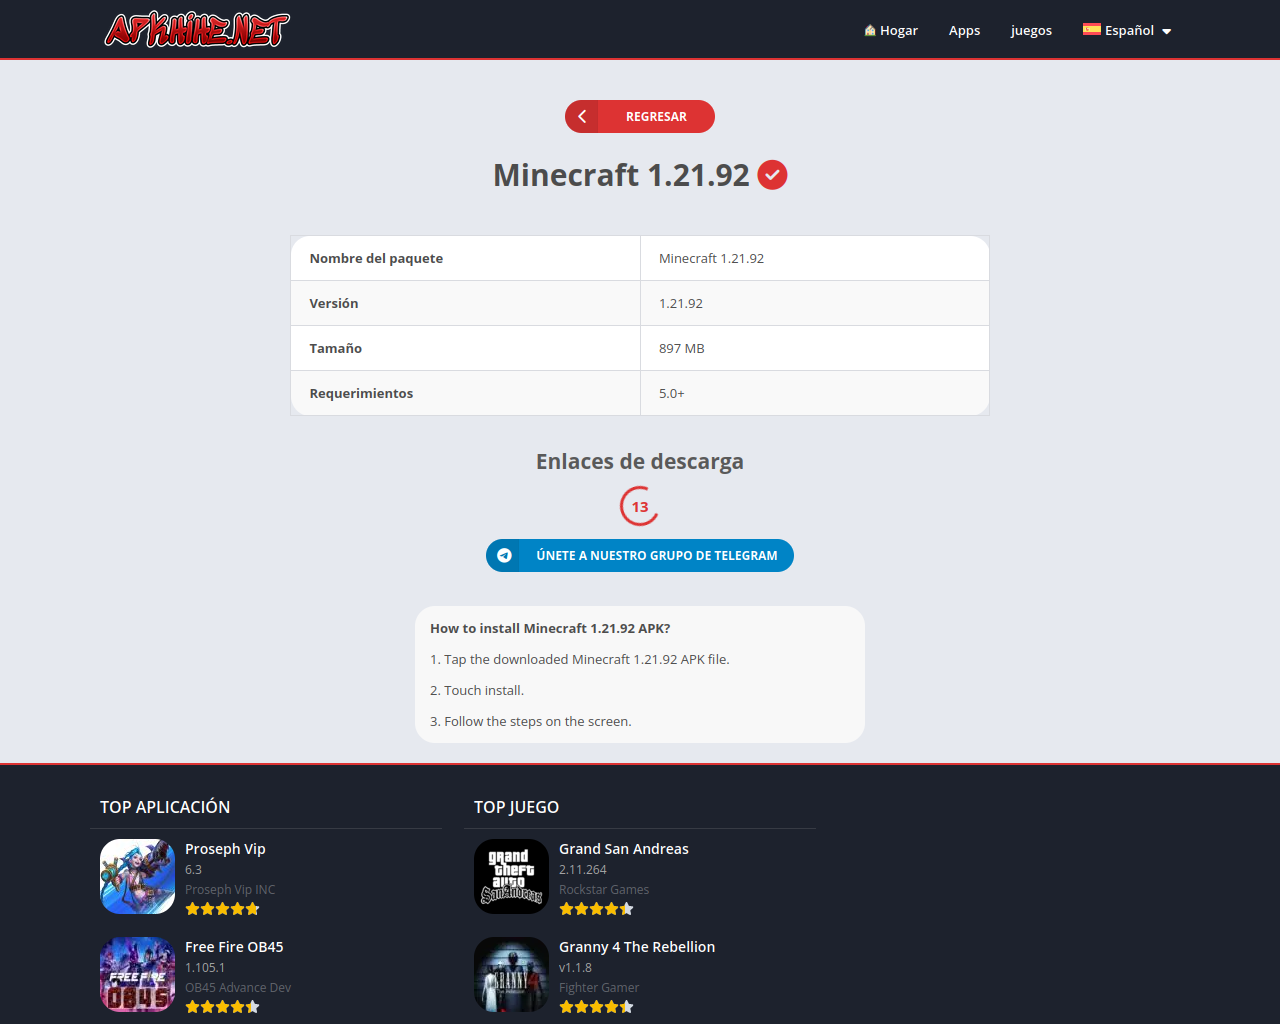Click Proseph Vip star rating

point(222,909)
